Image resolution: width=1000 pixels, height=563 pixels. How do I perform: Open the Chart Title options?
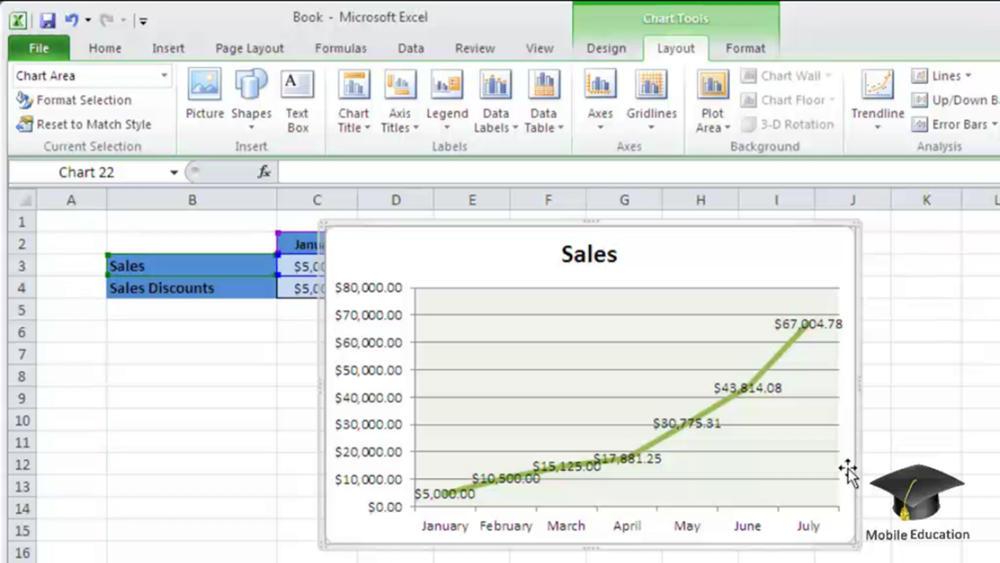[354, 102]
